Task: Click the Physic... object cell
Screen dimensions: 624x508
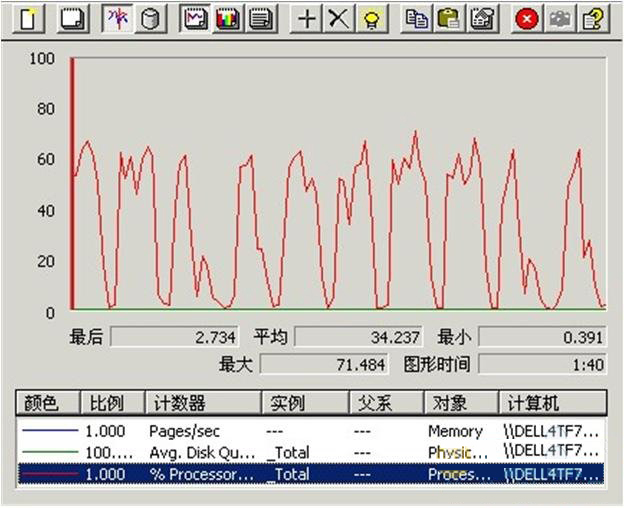Action: coord(458,453)
